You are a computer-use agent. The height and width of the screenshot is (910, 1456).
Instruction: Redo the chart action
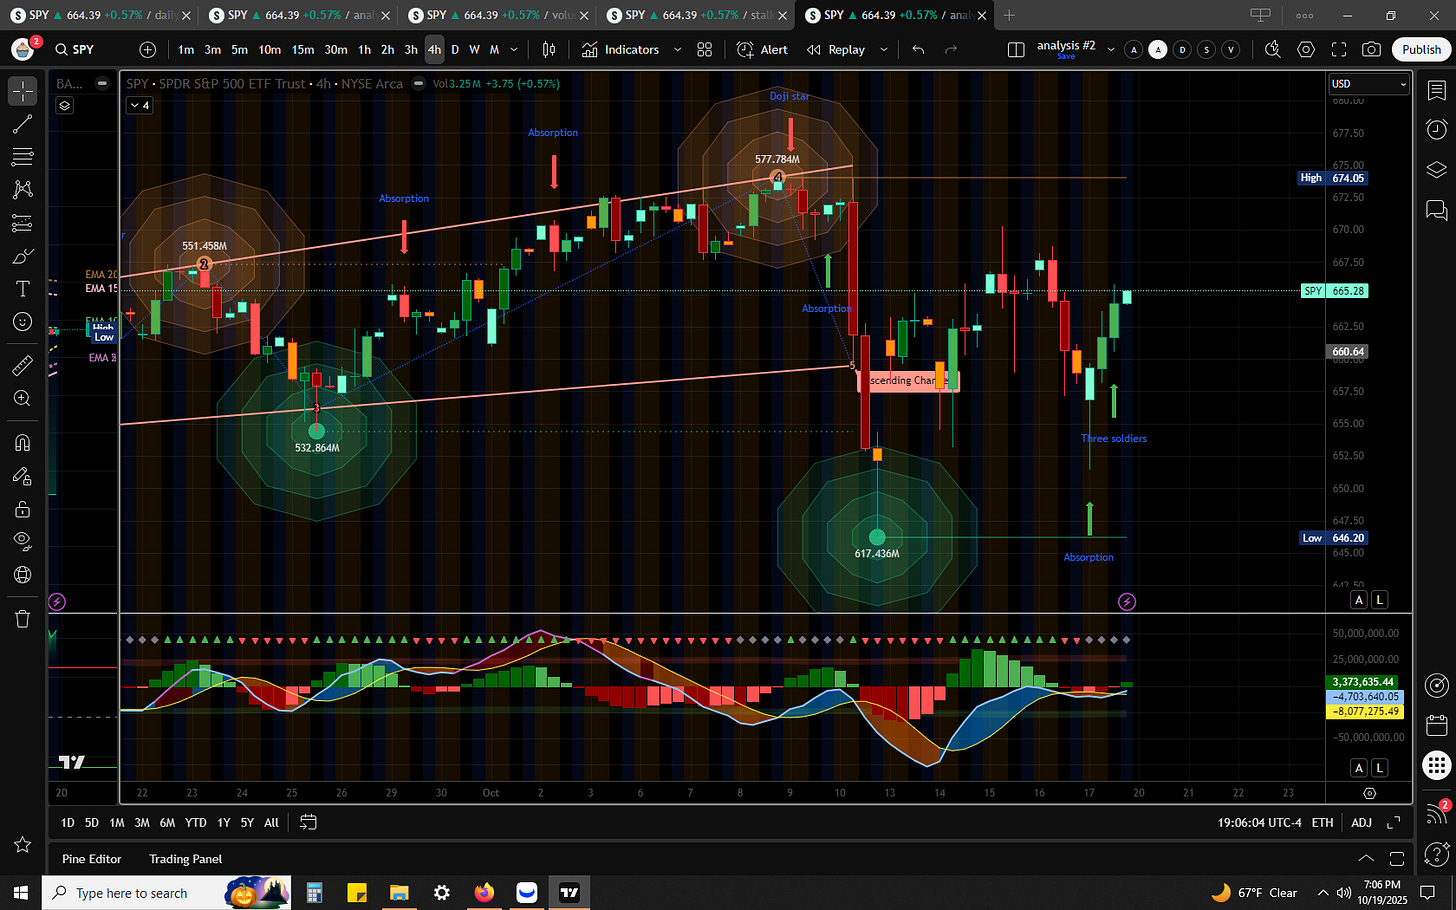951,49
